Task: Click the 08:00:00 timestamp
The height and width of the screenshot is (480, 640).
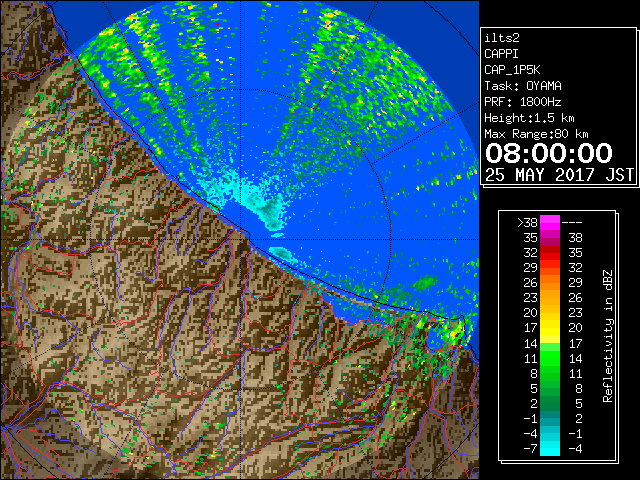Action: (549, 153)
